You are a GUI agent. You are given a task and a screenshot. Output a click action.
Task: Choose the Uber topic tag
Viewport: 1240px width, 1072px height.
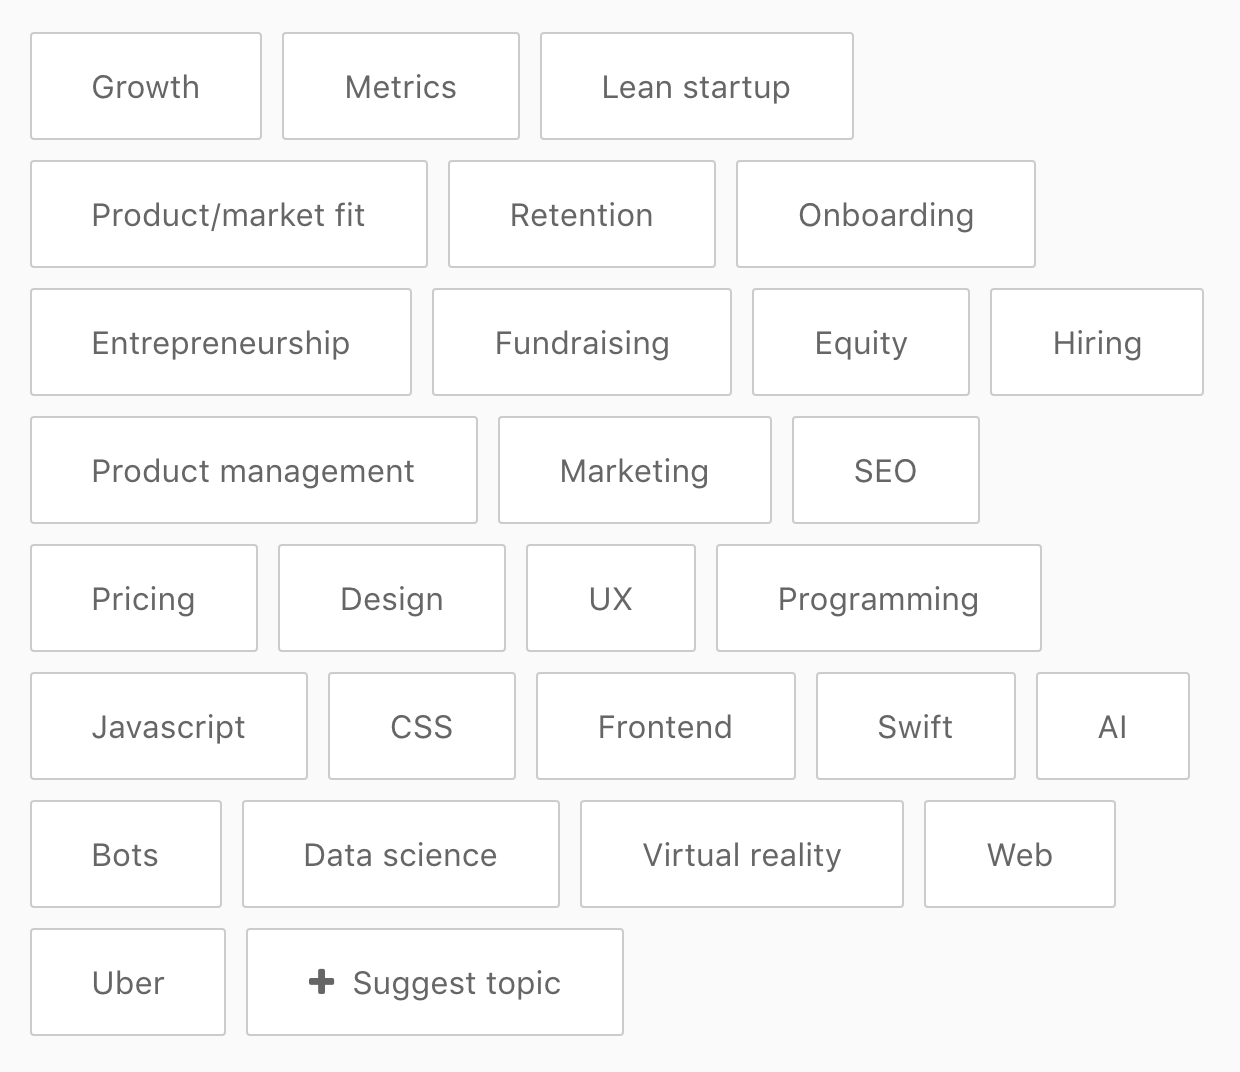coord(128,983)
